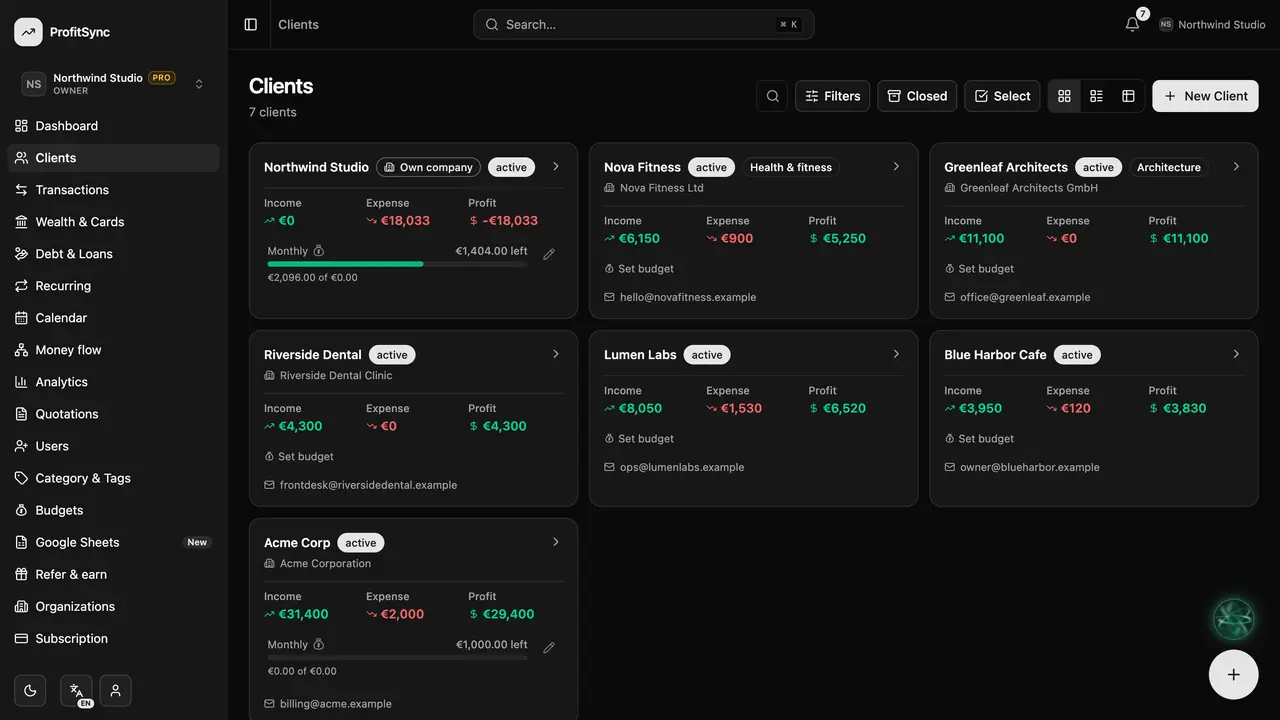Click the NS avatar in top bar
This screenshot has height=720, width=1280.
click(1166, 24)
